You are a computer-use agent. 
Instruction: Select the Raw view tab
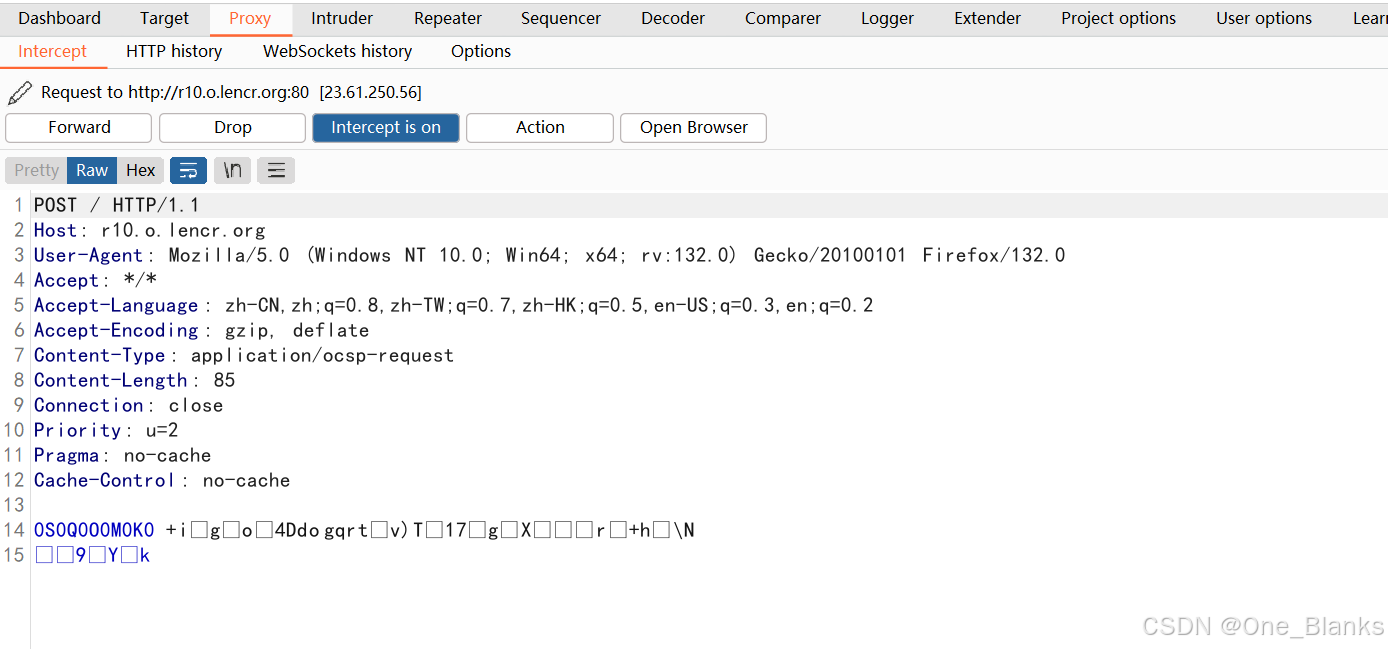coord(92,171)
